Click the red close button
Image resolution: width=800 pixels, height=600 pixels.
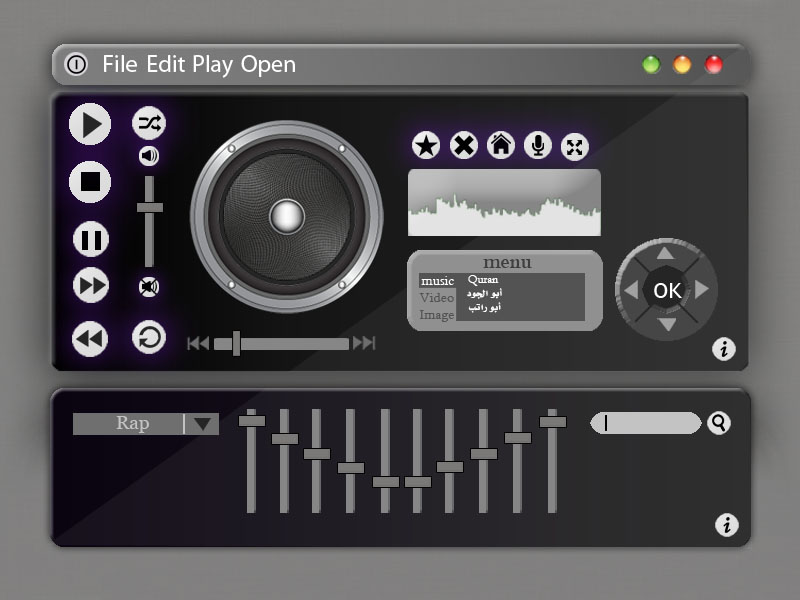coord(713,65)
